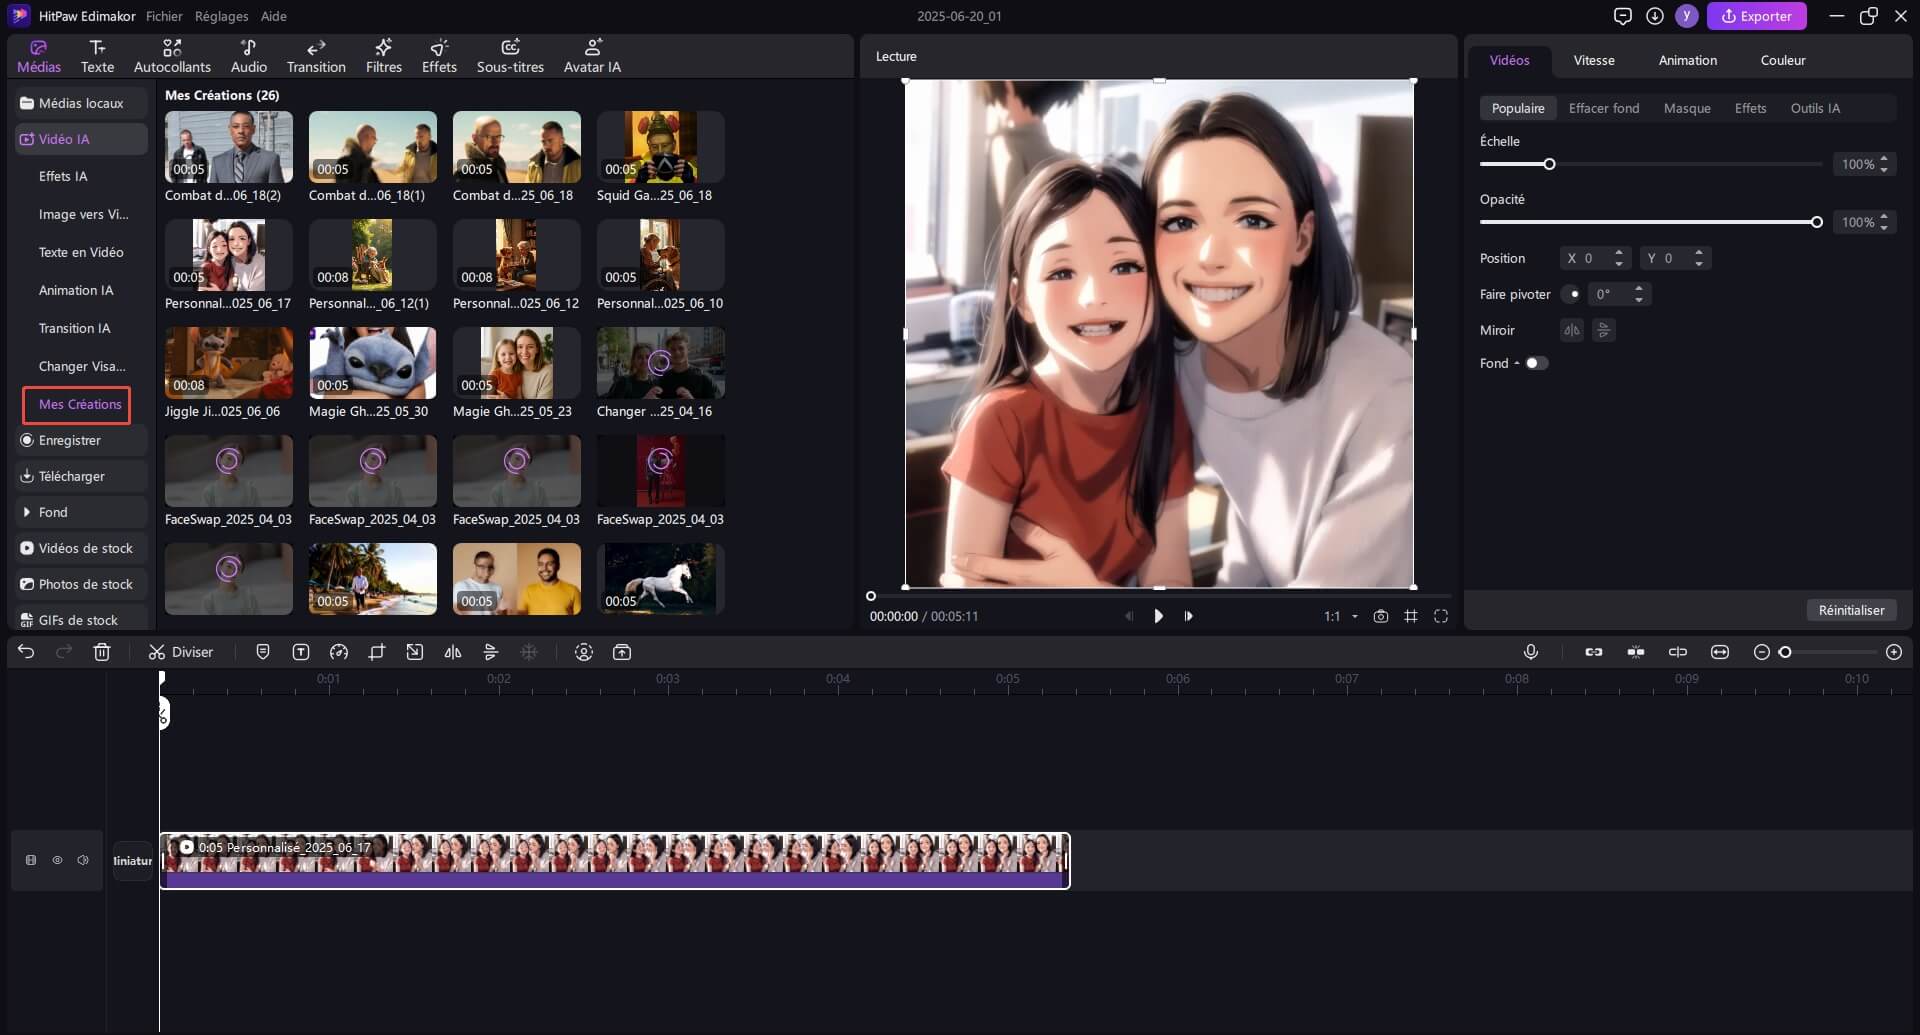This screenshot has width=1920, height=1035.
Task: Open the downloads icon in the title bar
Action: 1655,16
